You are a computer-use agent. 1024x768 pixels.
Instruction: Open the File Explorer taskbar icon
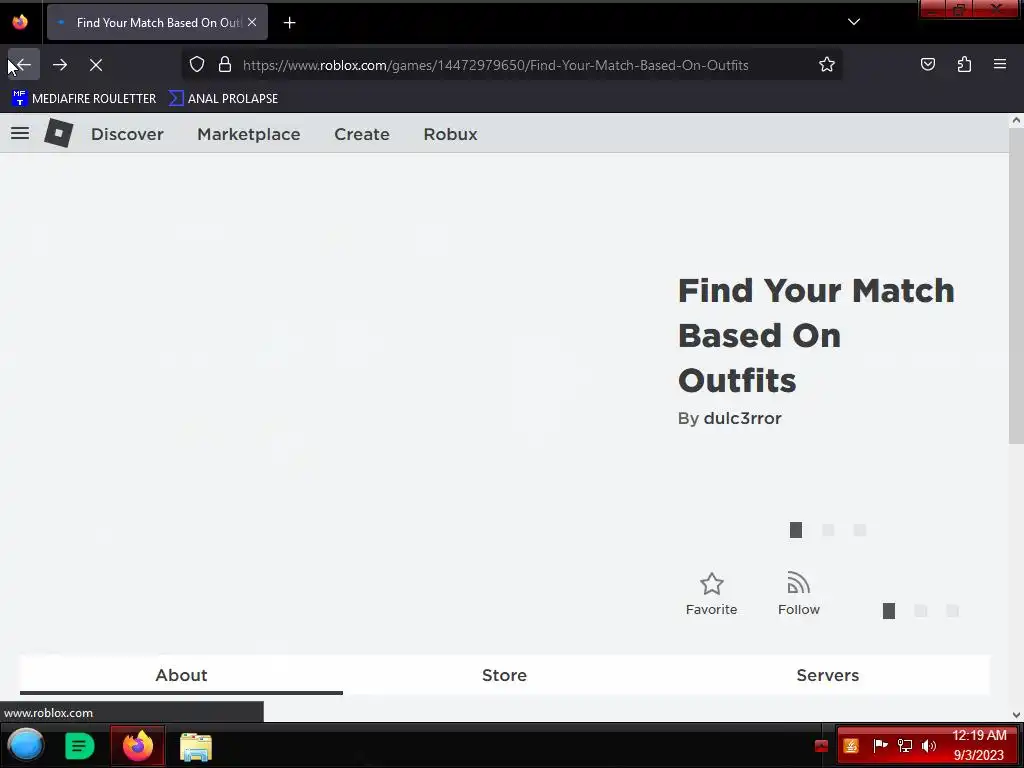click(x=196, y=746)
